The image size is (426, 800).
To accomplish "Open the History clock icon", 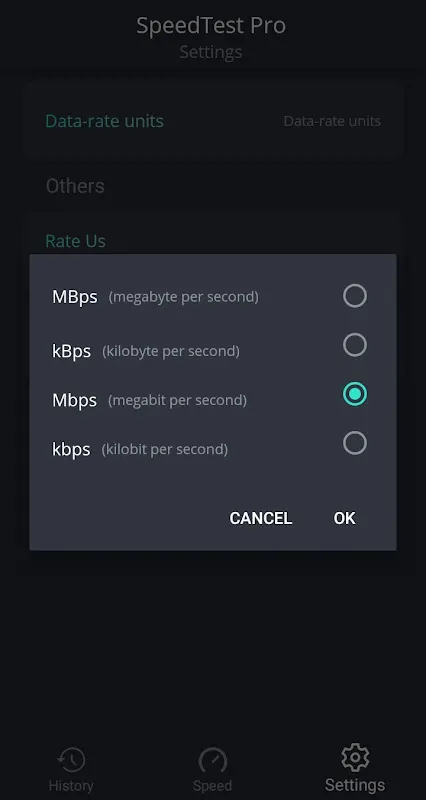I will pos(71,760).
